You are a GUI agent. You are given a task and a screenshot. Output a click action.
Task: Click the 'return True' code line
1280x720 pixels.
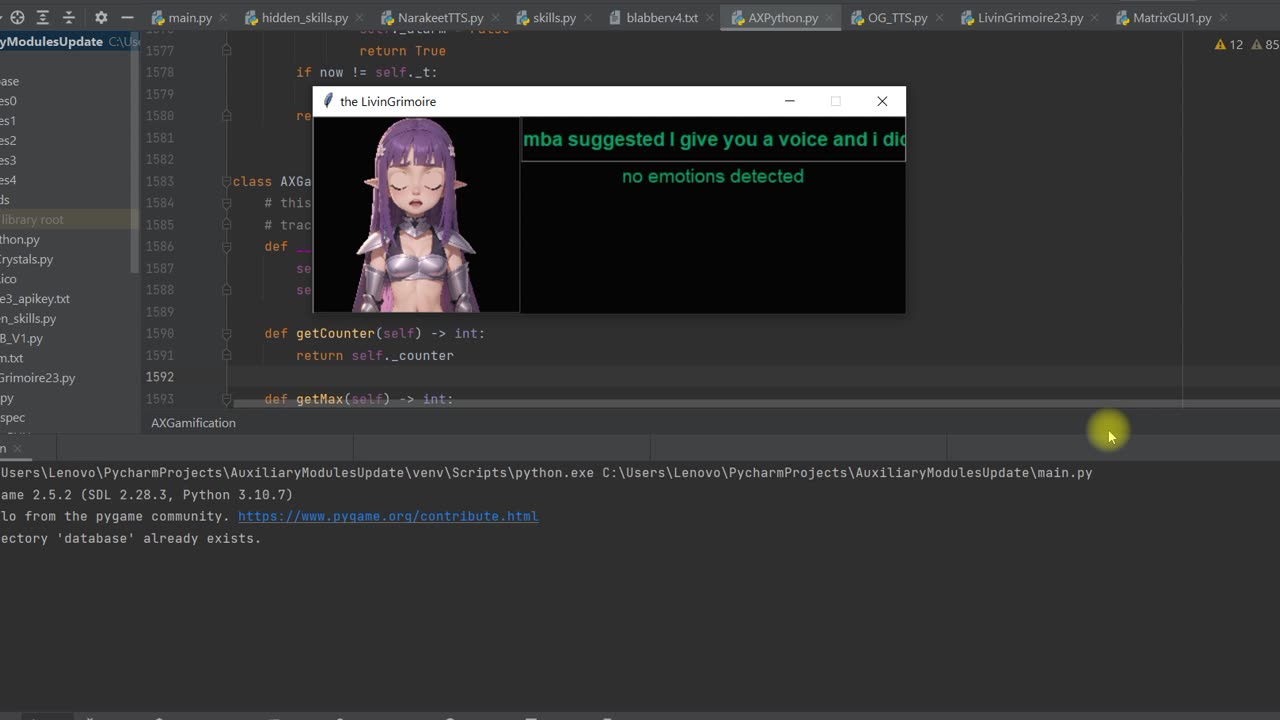click(403, 51)
